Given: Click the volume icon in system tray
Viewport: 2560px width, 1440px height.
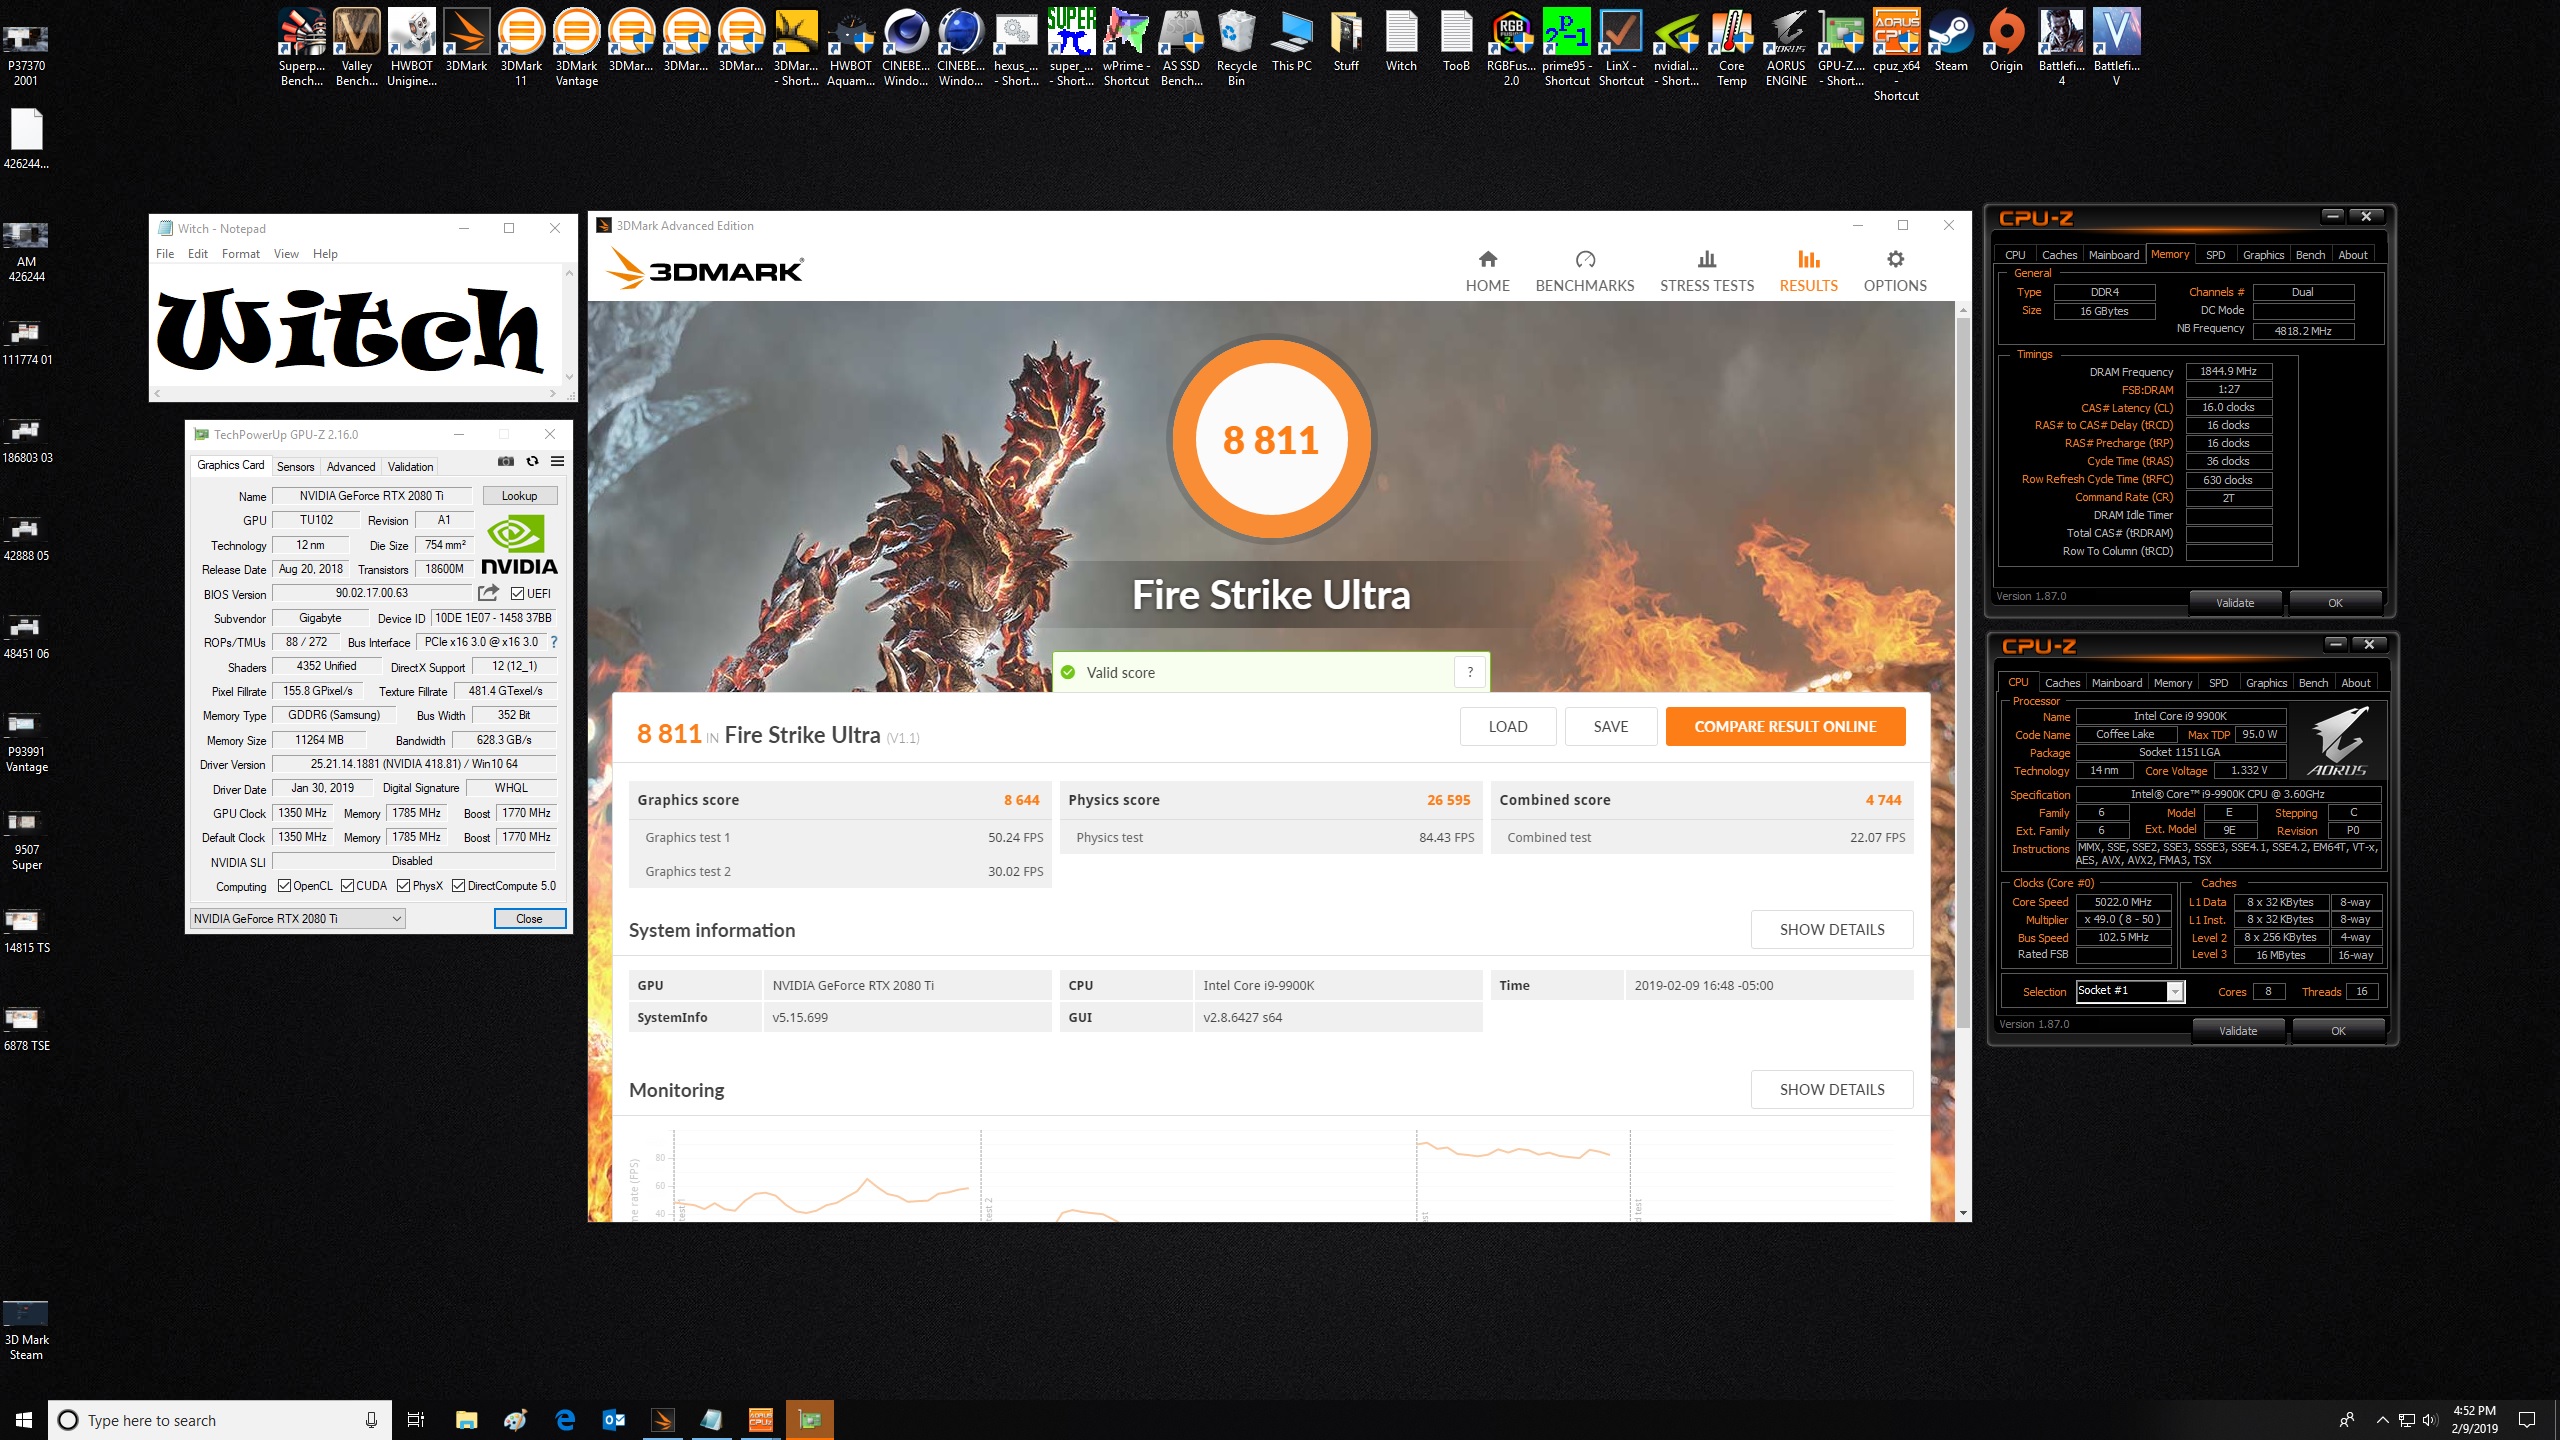Looking at the screenshot, I should pos(2430,1420).
